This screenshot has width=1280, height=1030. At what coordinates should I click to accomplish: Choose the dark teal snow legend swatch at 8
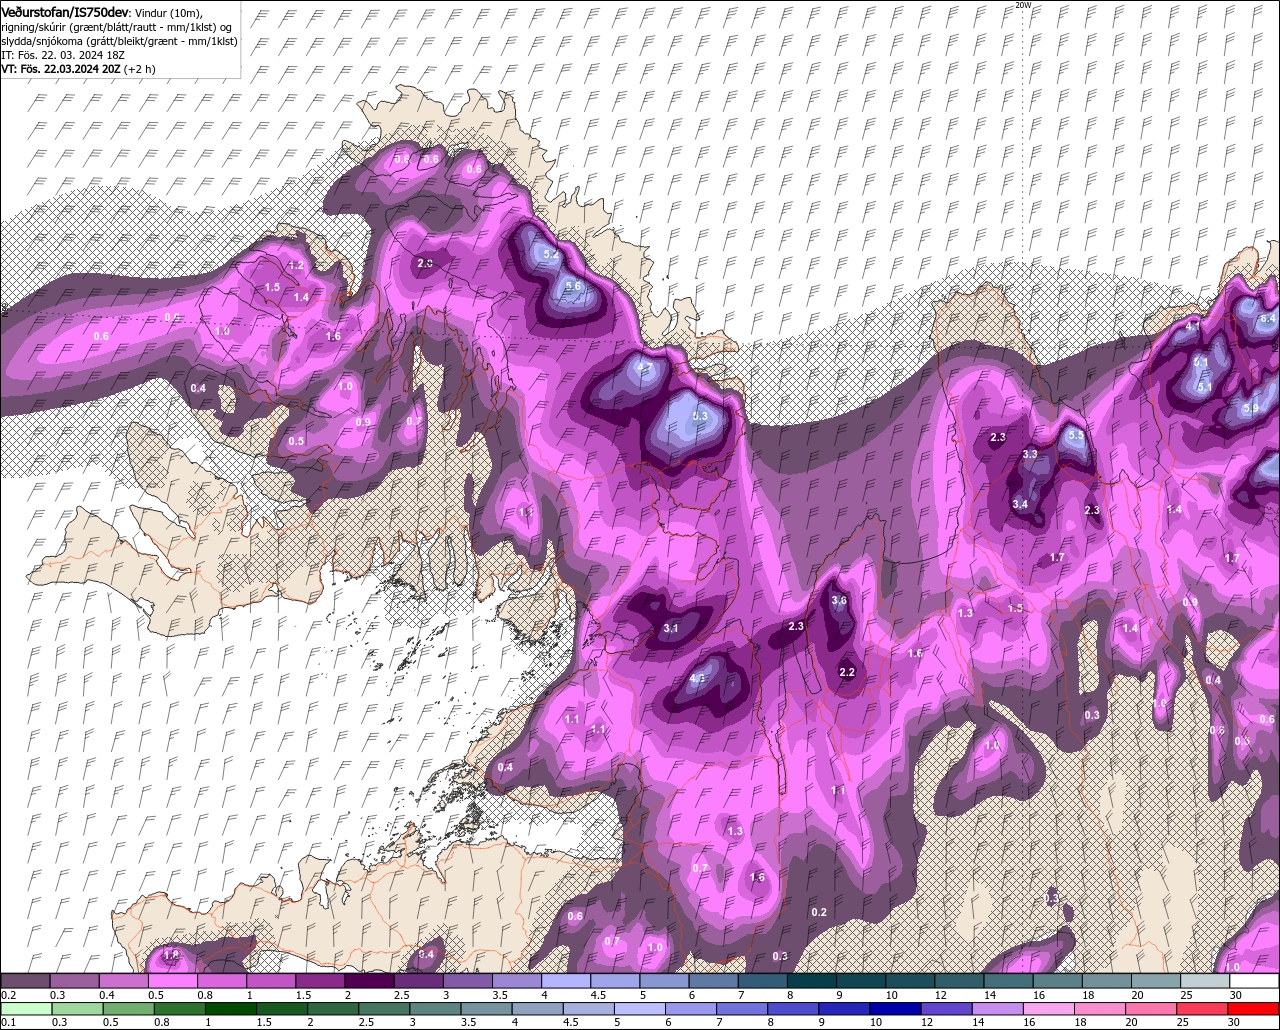click(x=811, y=980)
